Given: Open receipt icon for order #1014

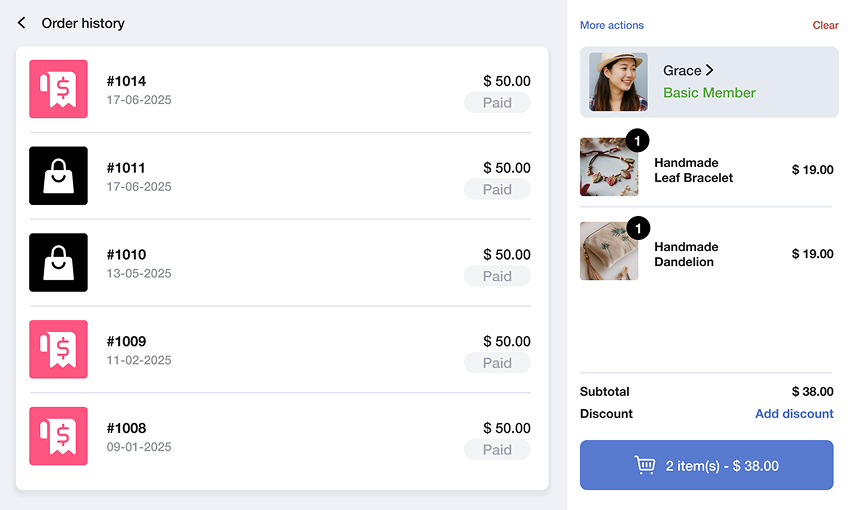Looking at the screenshot, I should coord(59,89).
